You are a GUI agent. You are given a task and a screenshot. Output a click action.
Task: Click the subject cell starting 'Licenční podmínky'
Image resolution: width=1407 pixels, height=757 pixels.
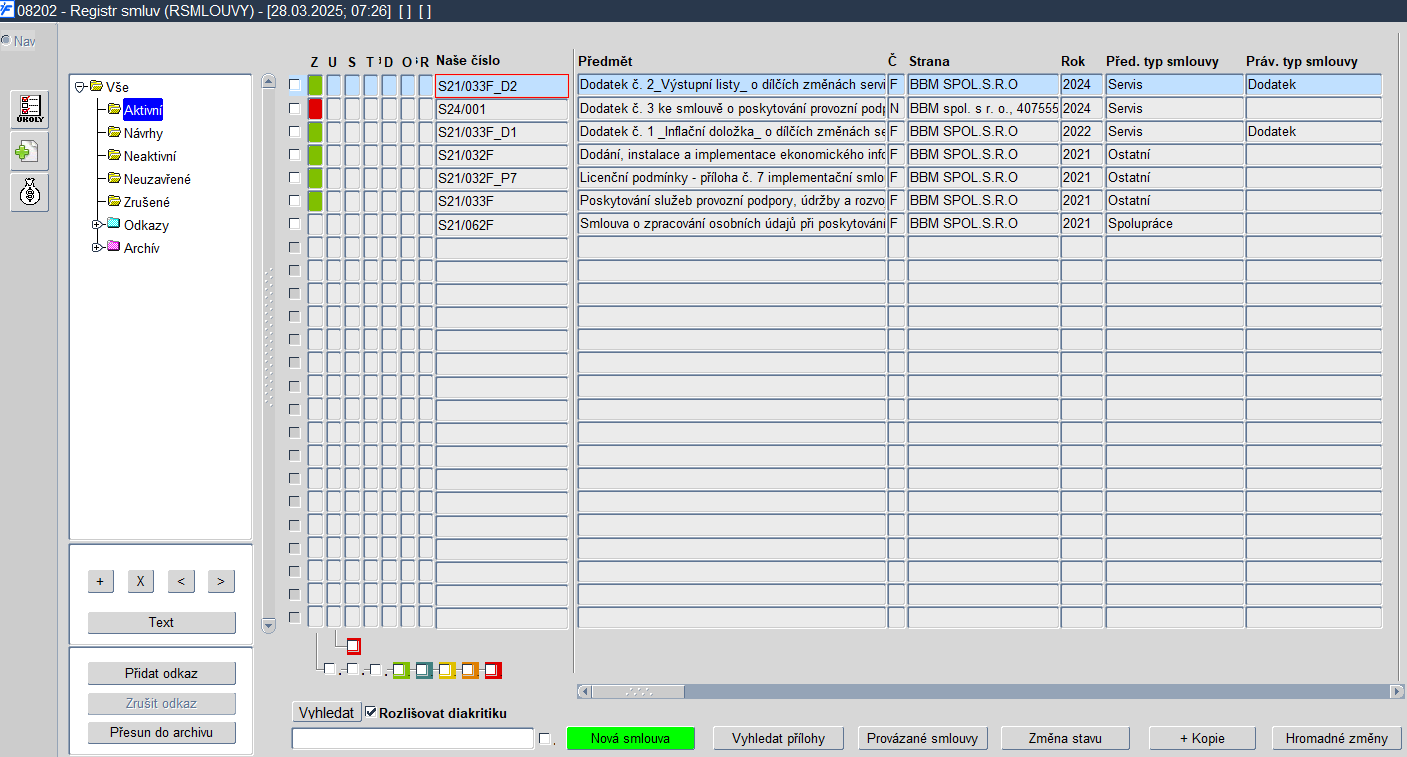pos(732,177)
